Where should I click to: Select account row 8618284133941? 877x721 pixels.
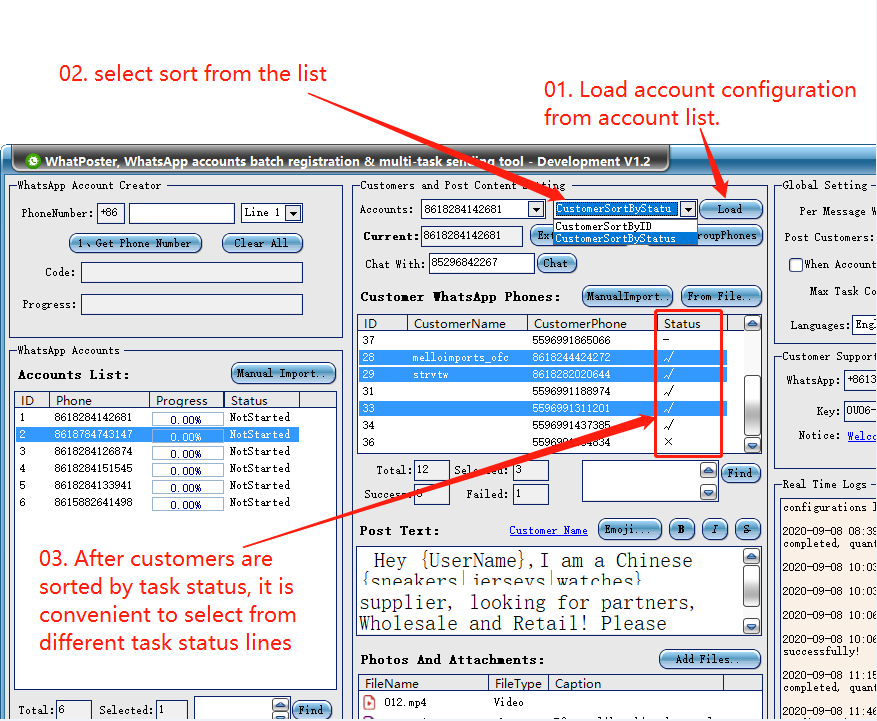(157, 485)
